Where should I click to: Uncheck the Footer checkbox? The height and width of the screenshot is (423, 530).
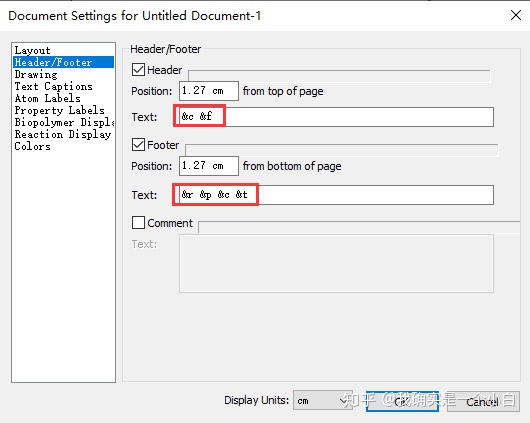[x=138, y=145]
